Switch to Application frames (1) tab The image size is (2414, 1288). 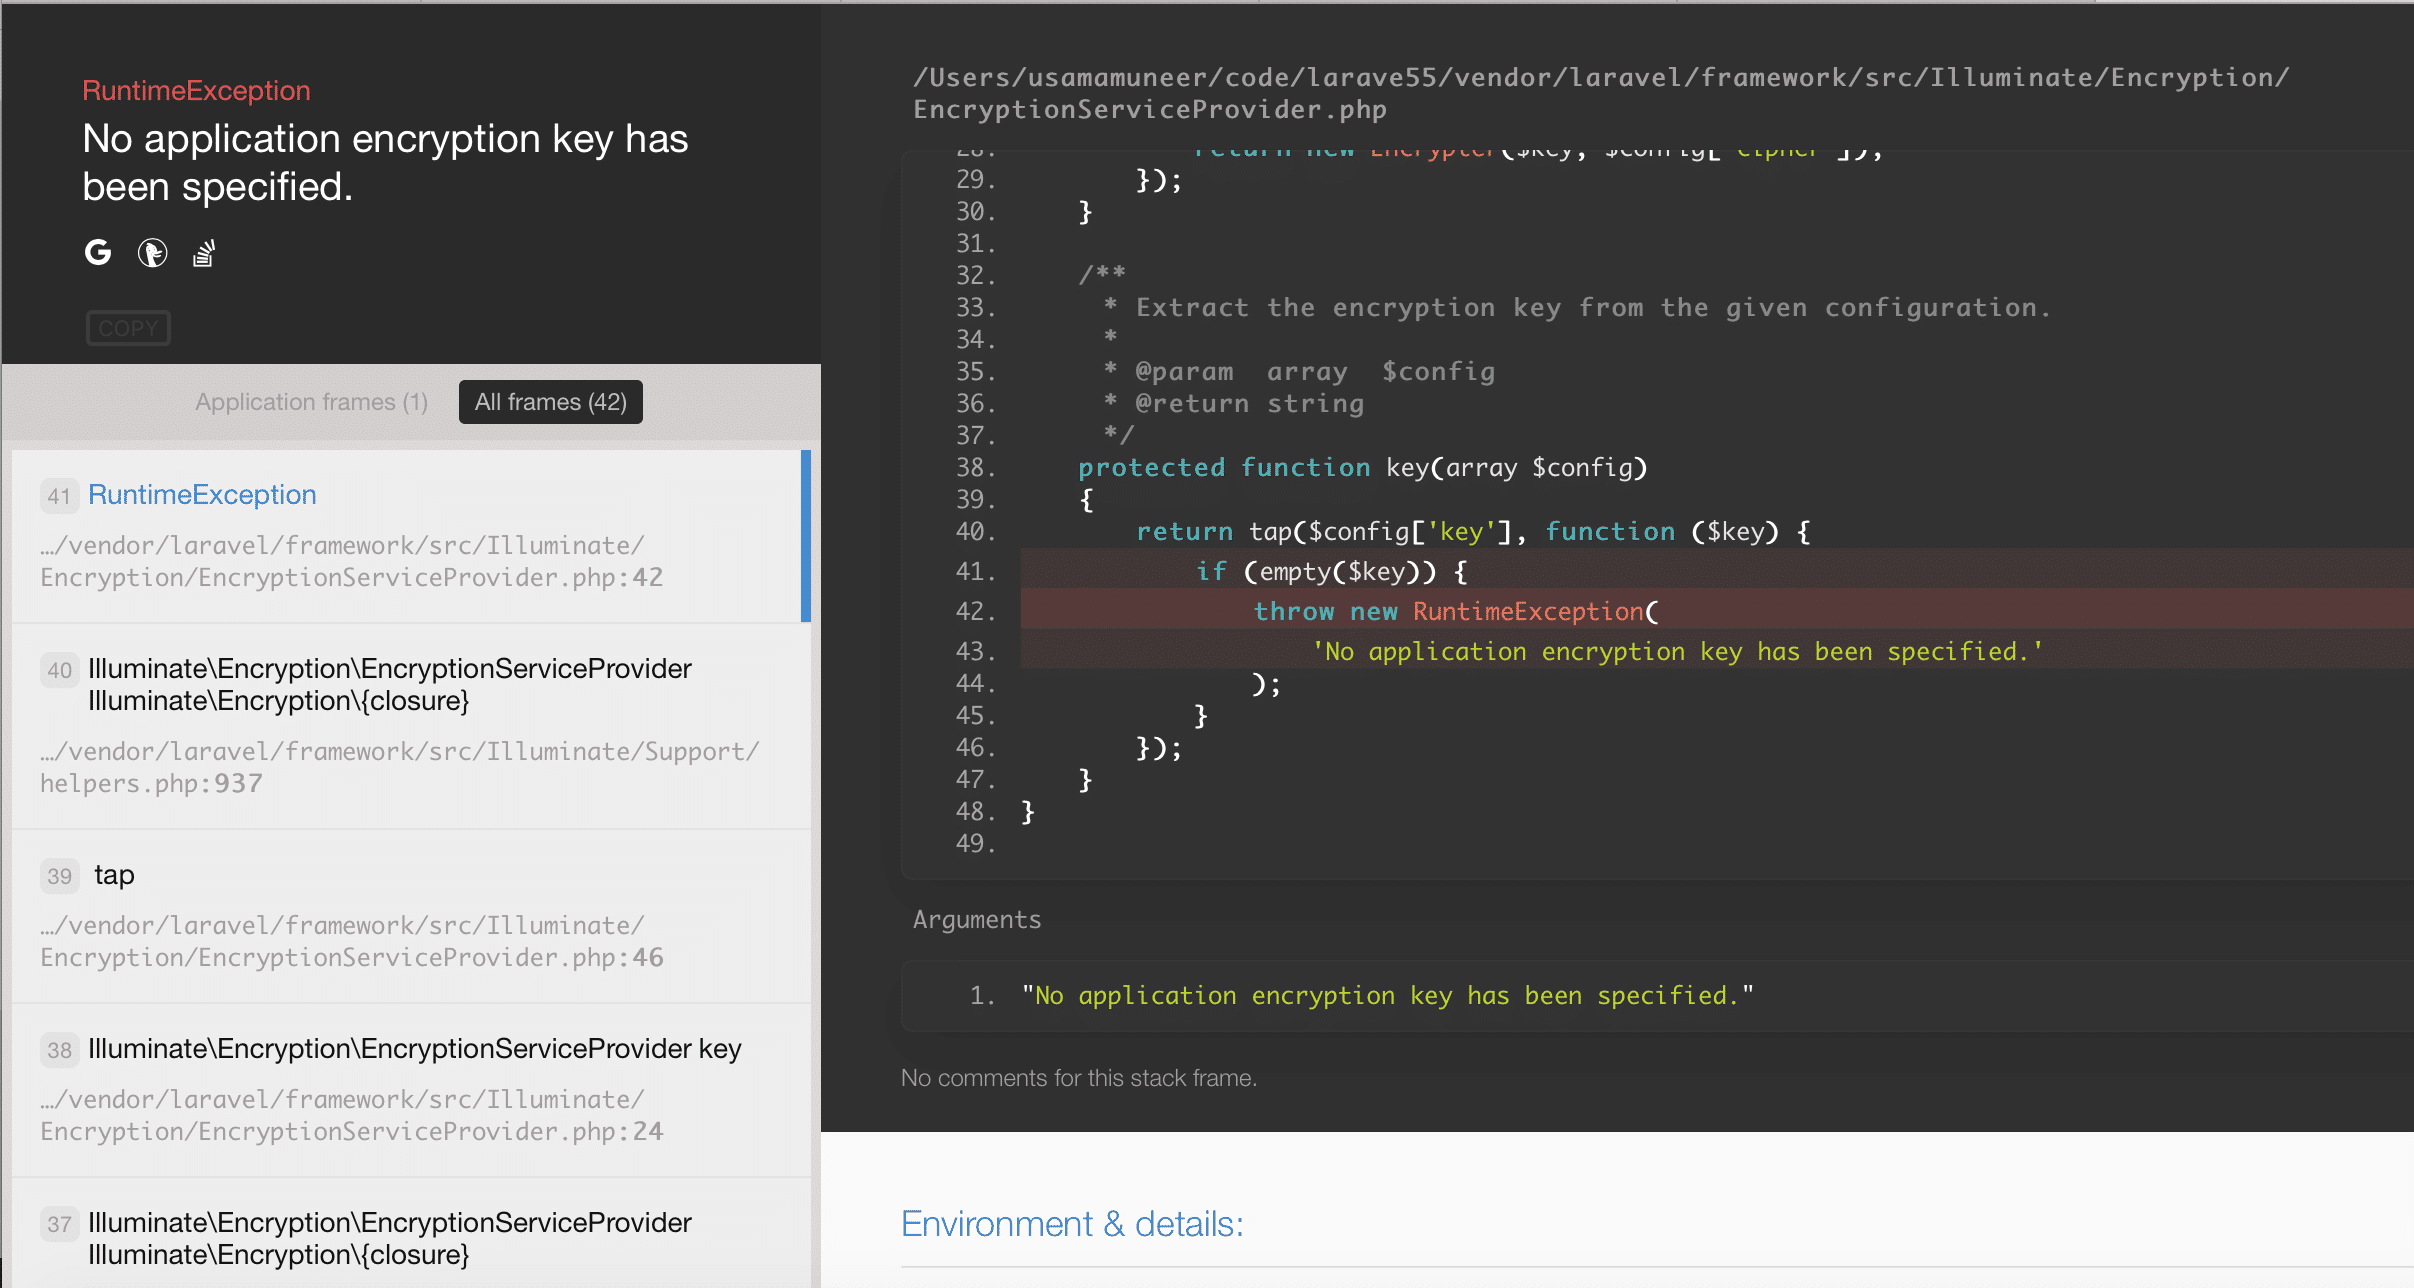(311, 402)
